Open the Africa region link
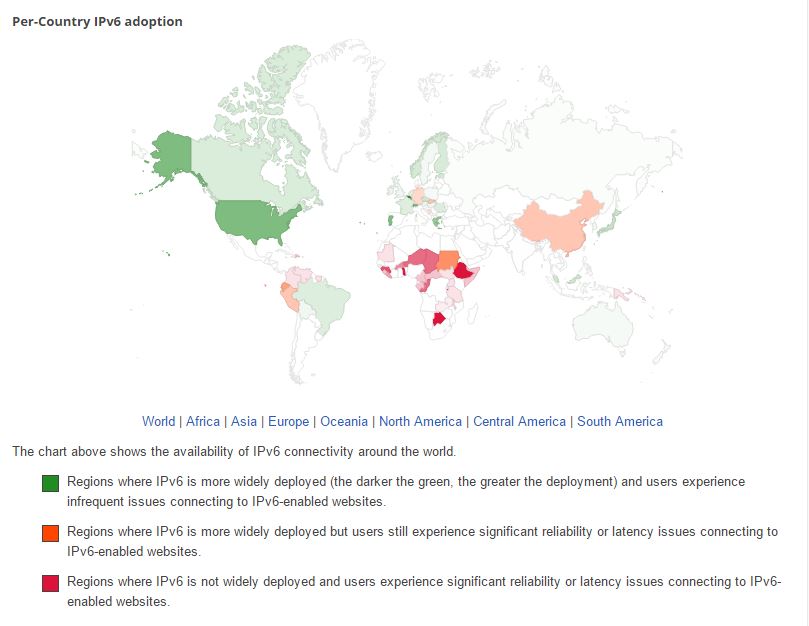The image size is (809, 626). click(203, 421)
